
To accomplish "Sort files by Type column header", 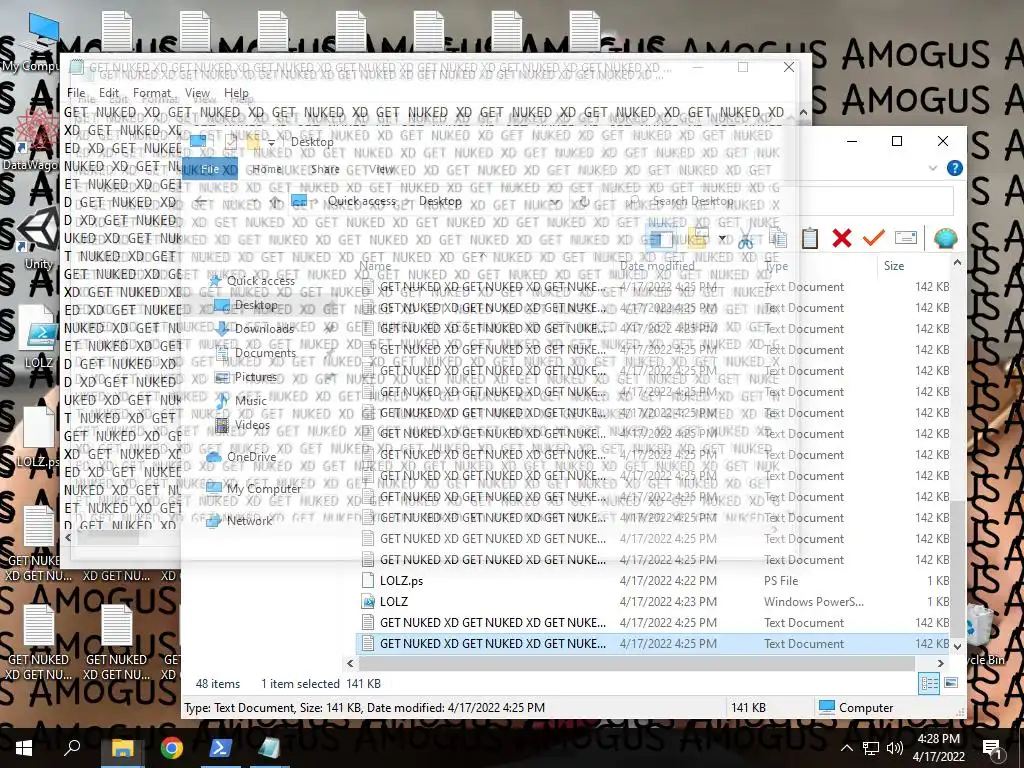I will pos(776,266).
